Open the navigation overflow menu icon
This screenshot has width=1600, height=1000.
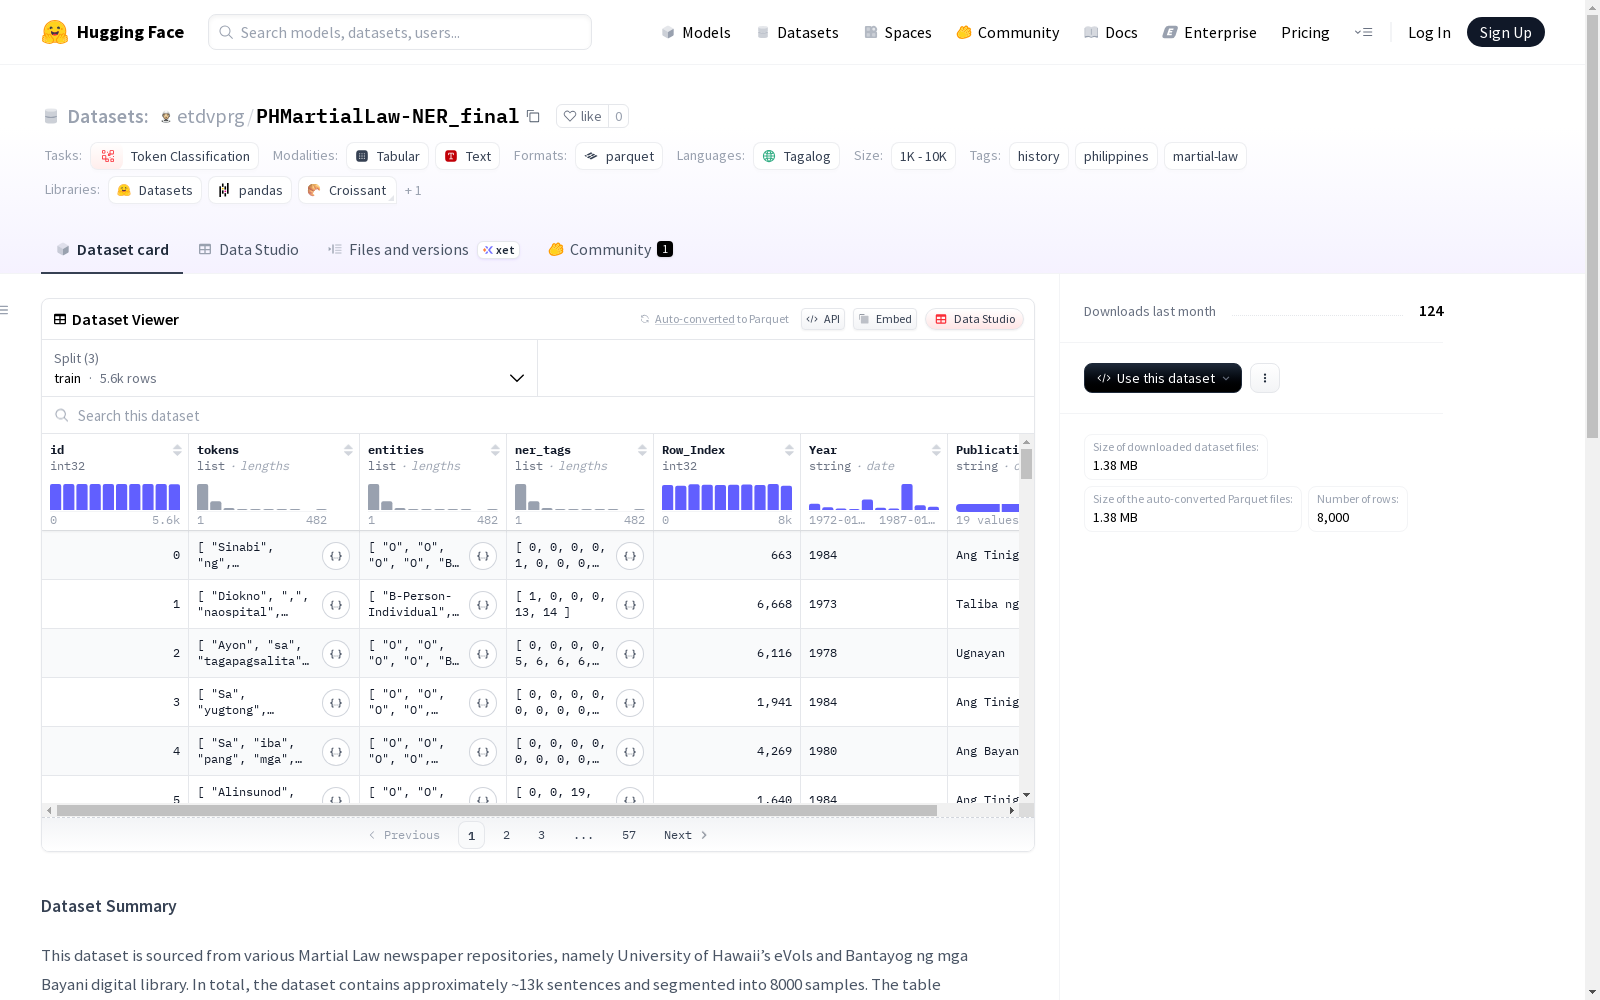point(1363,32)
